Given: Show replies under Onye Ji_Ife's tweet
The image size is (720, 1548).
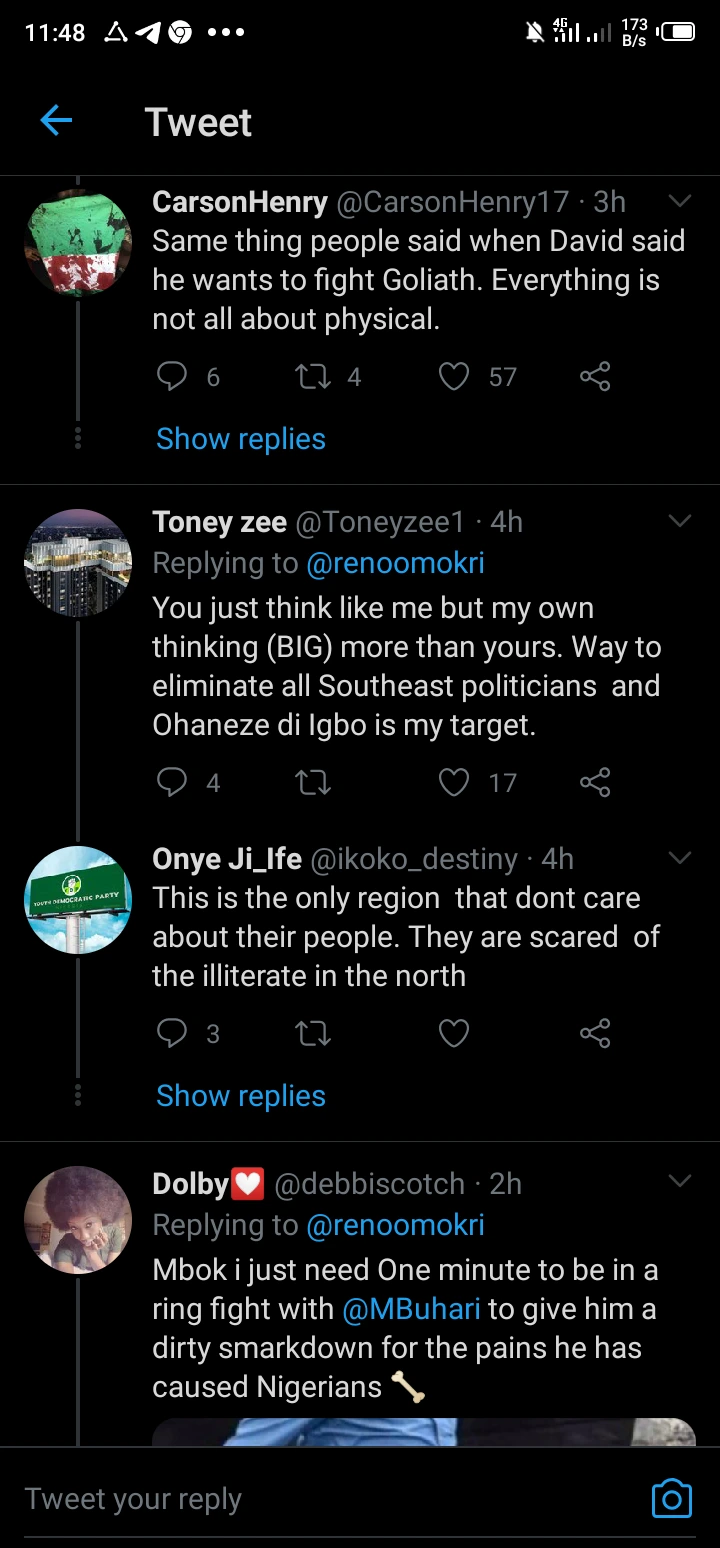Looking at the screenshot, I should [241, 1096].
